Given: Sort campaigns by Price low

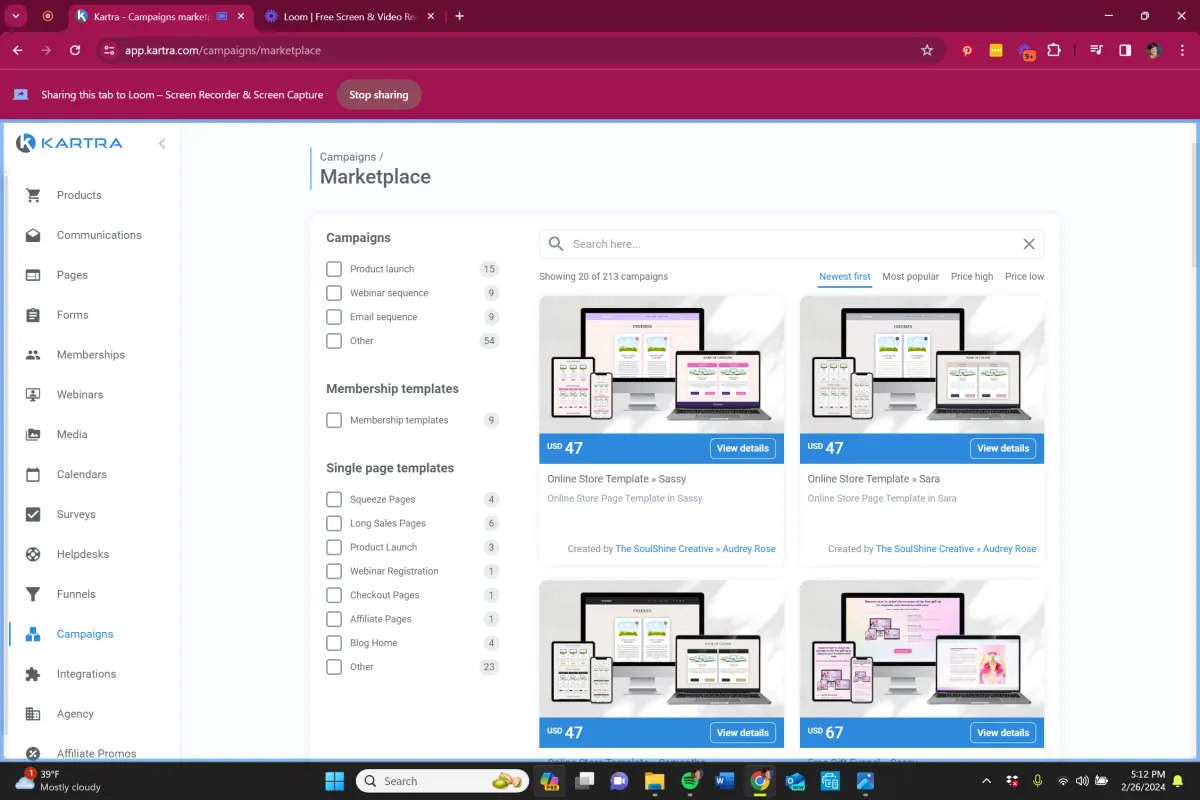Looking at the screenshot, I should pyautogui.click(x=1024, y=276).
